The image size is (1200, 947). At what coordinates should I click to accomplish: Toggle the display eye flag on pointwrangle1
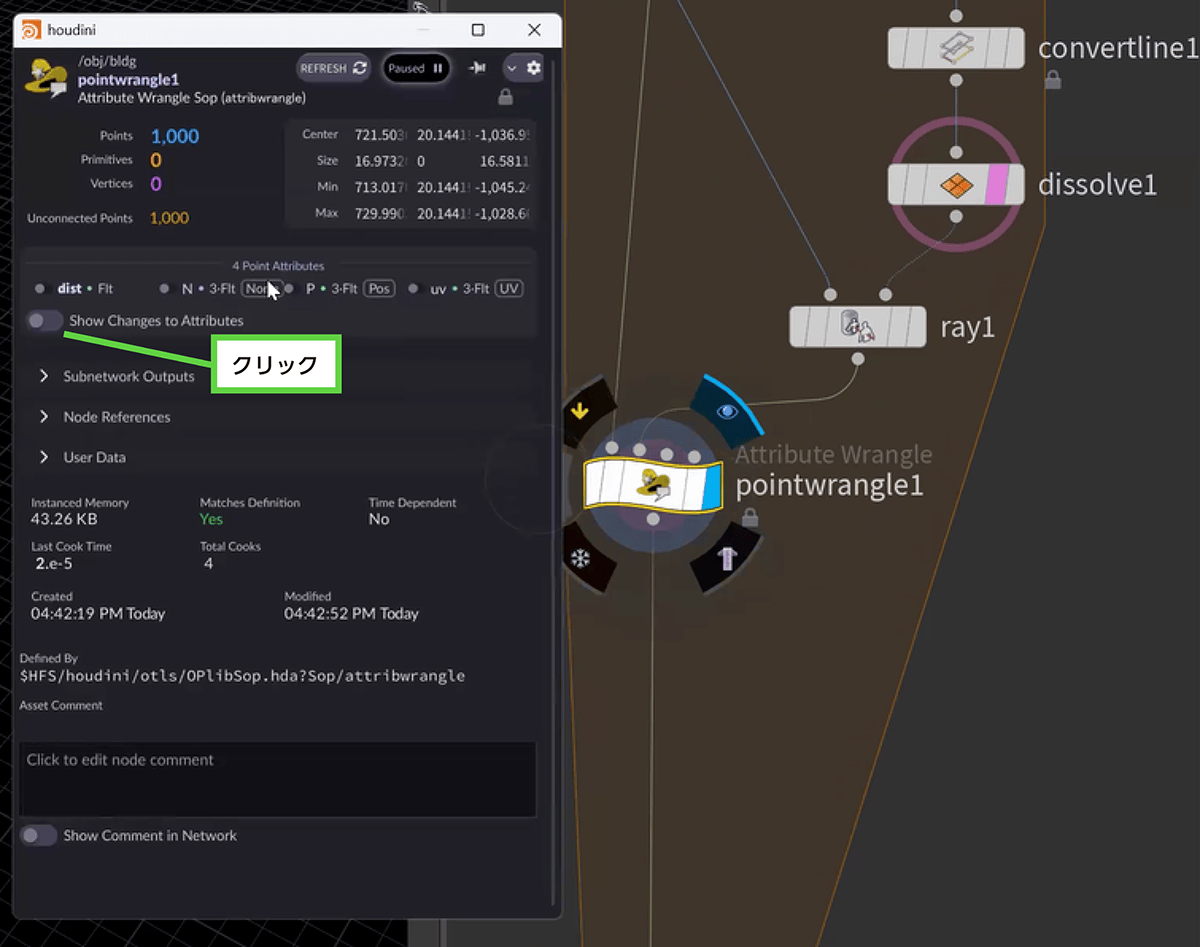[x=727, y=411]
